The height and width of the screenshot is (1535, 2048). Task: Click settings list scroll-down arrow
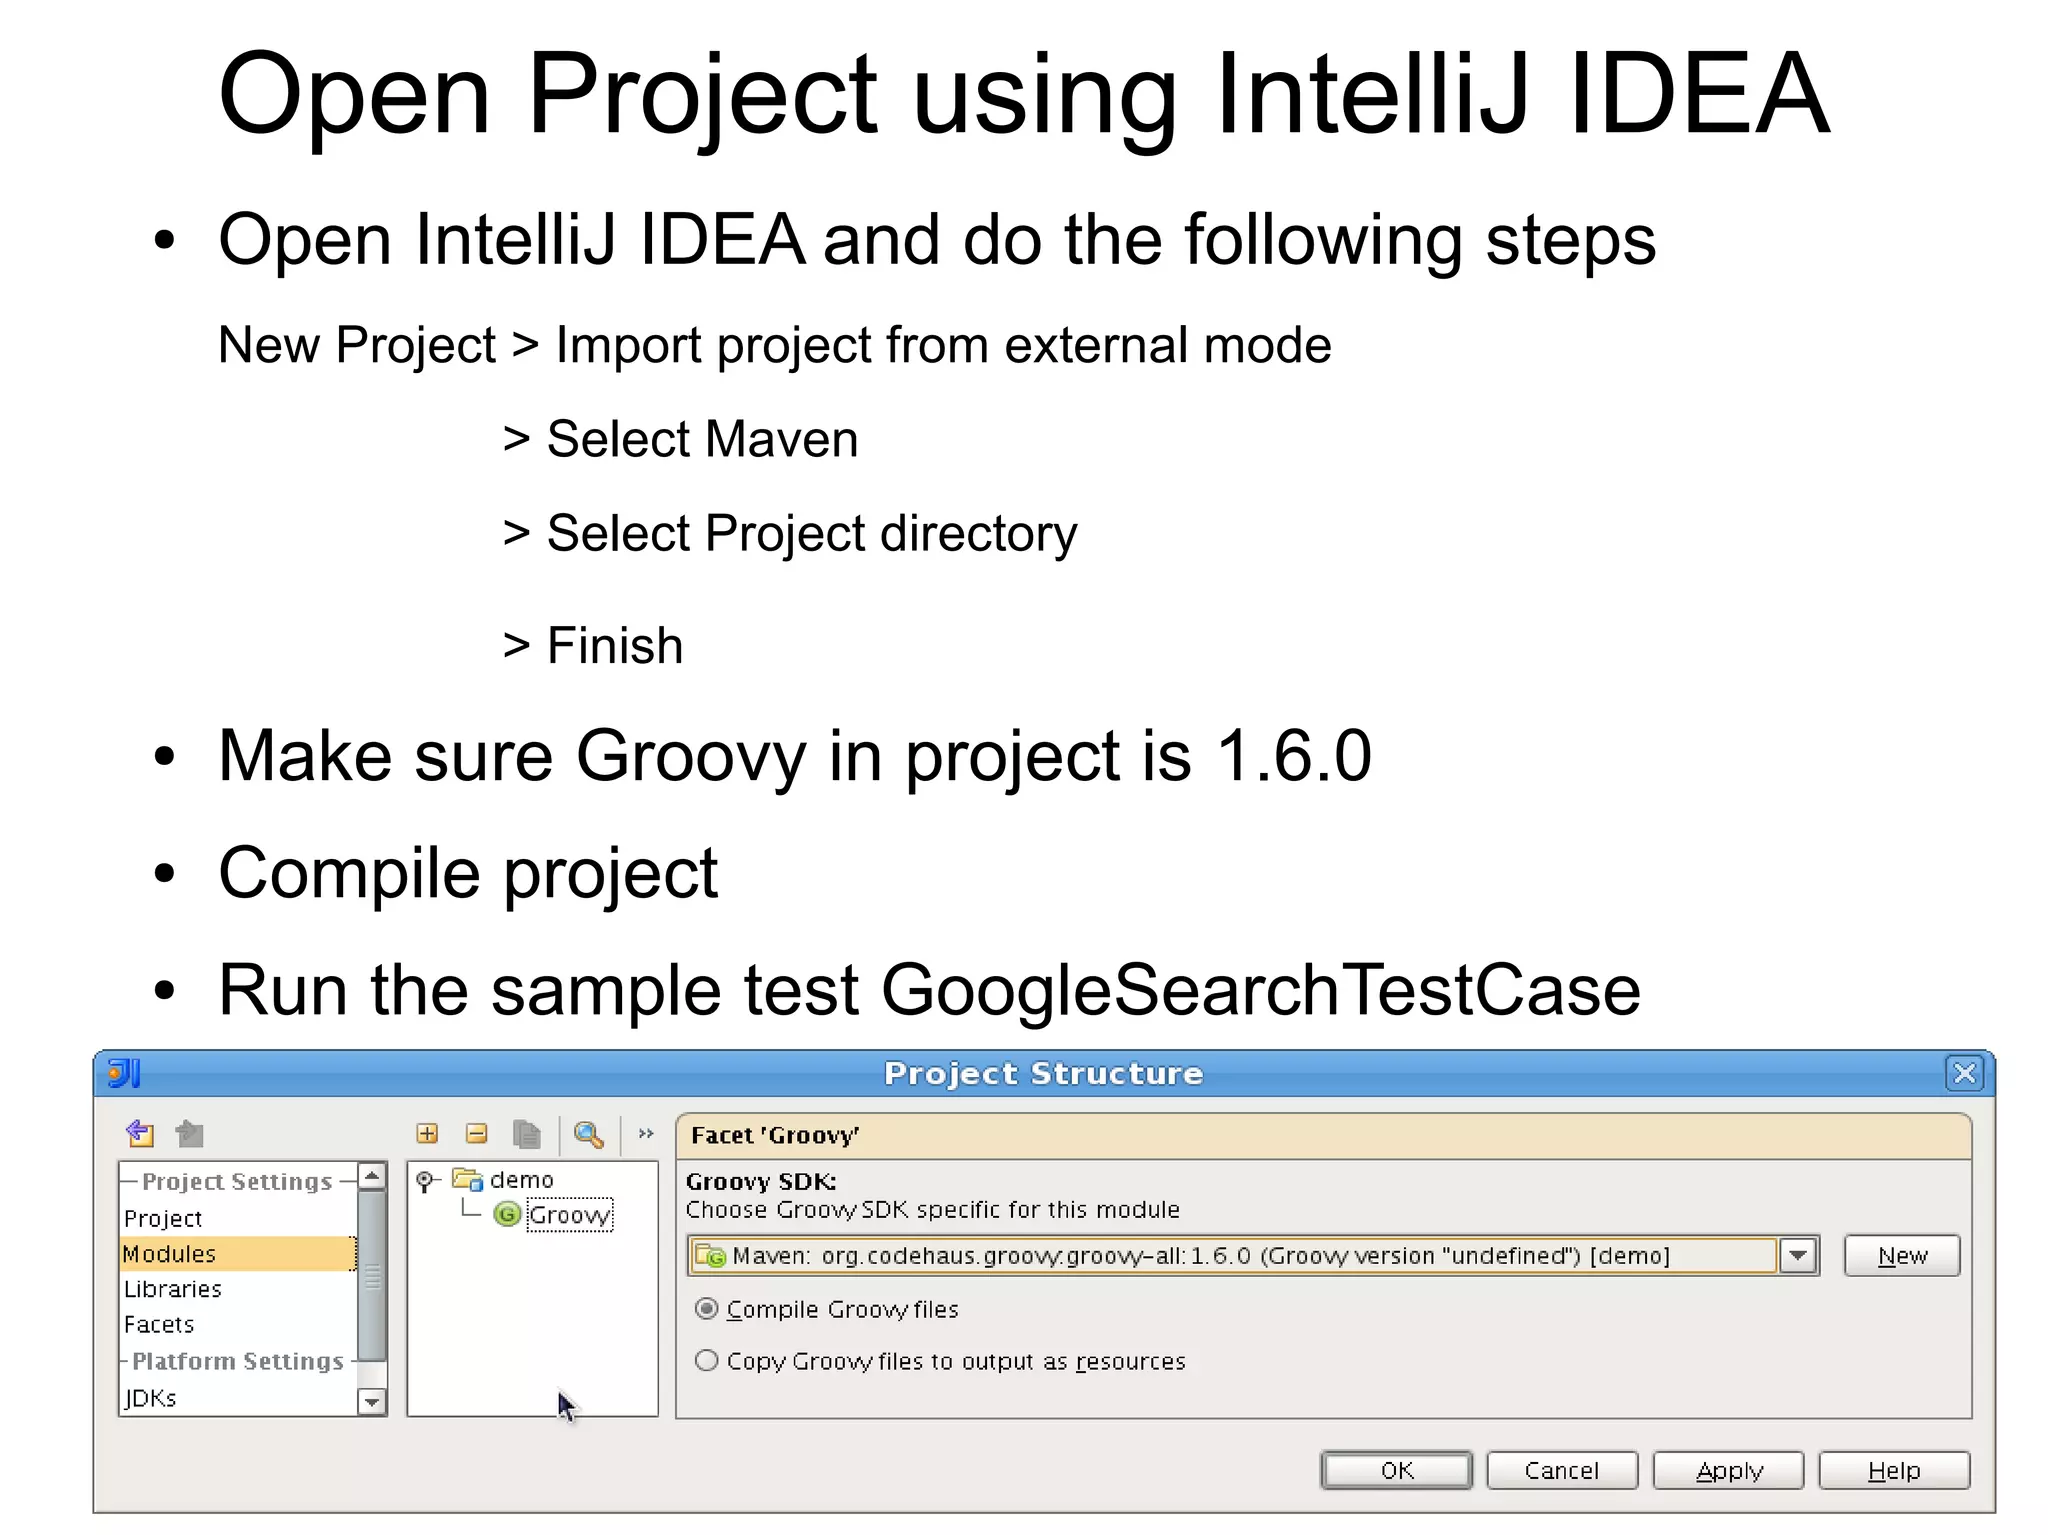(x=372, y=1401)
